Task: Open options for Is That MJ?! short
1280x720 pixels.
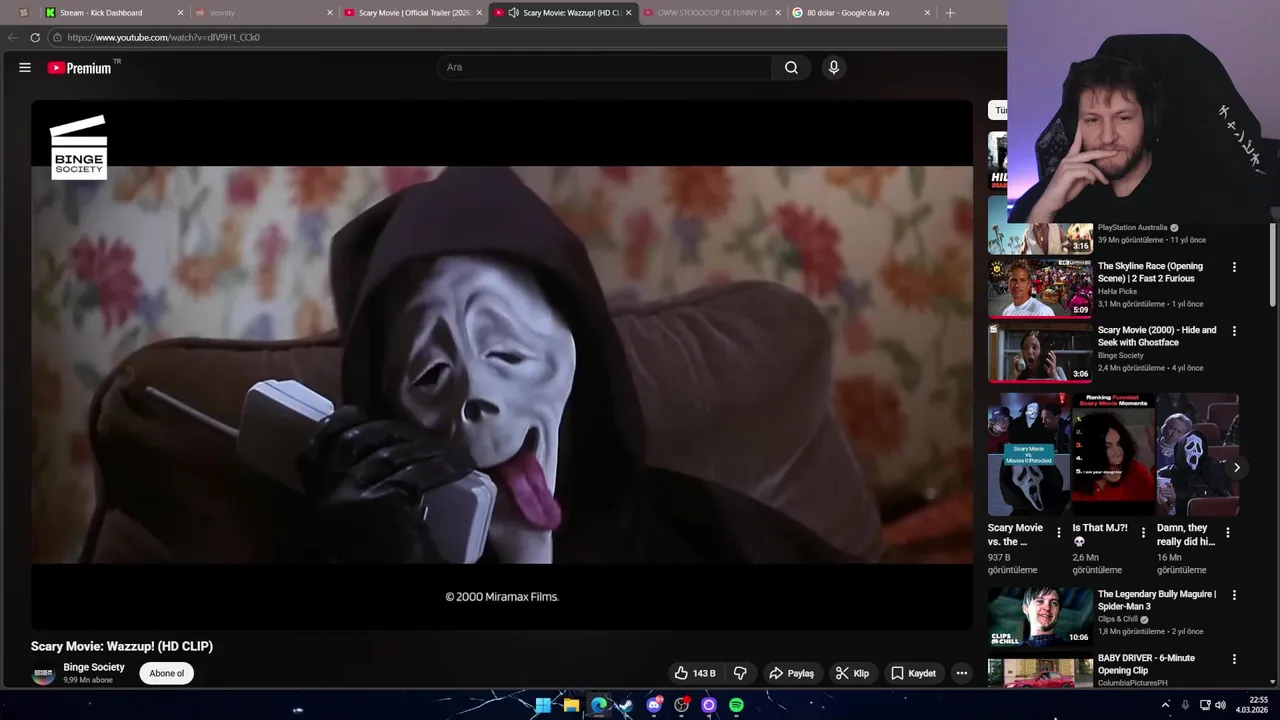Action: (x=1143, y=533)
